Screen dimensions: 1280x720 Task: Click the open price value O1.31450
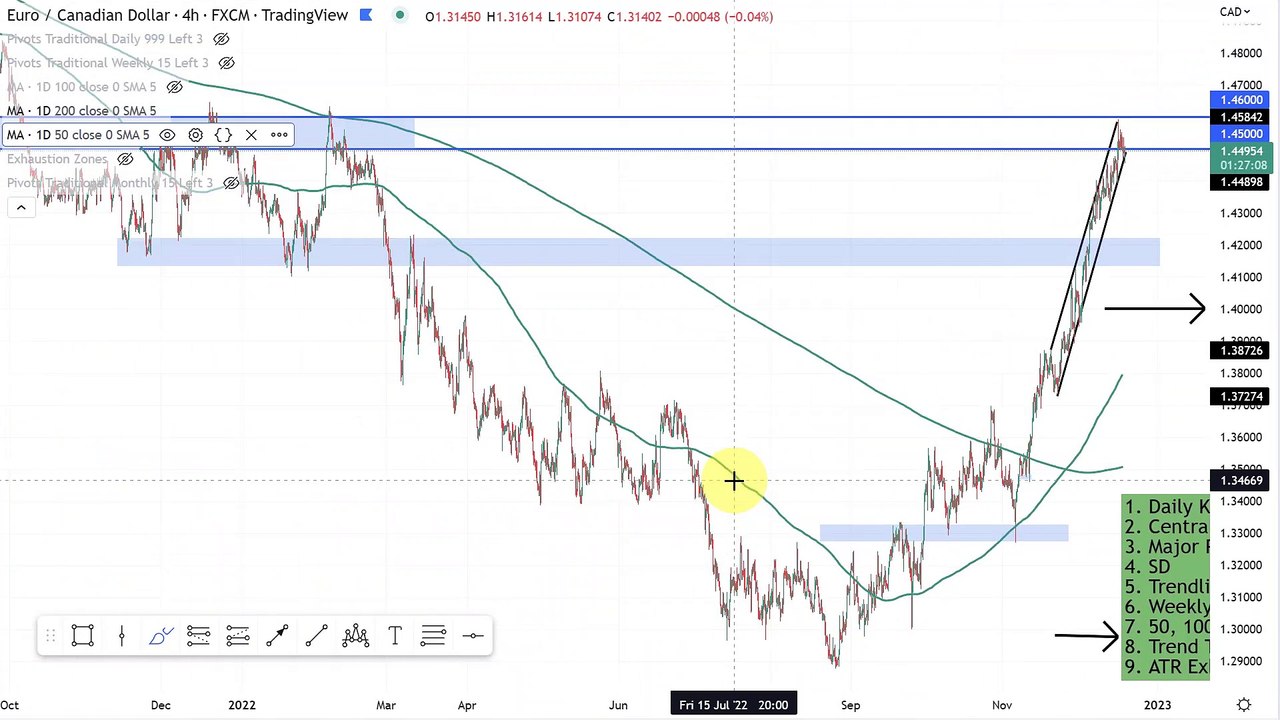[453, 16]
